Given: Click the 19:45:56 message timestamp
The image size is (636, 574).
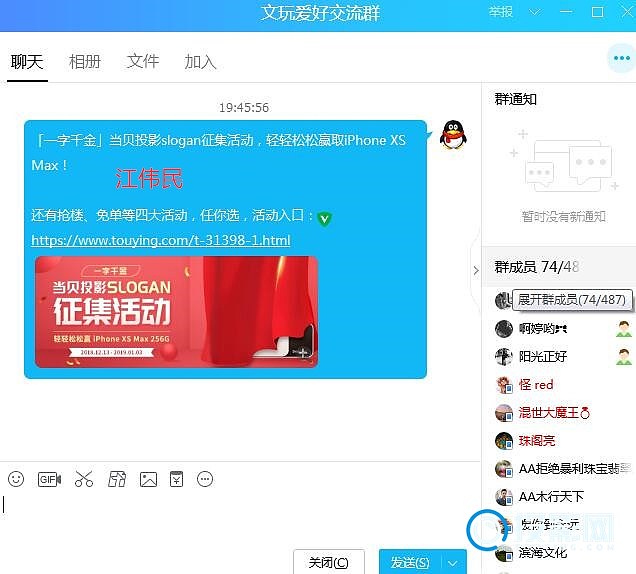Looking at the screenshot, I should tap(244, 107).
